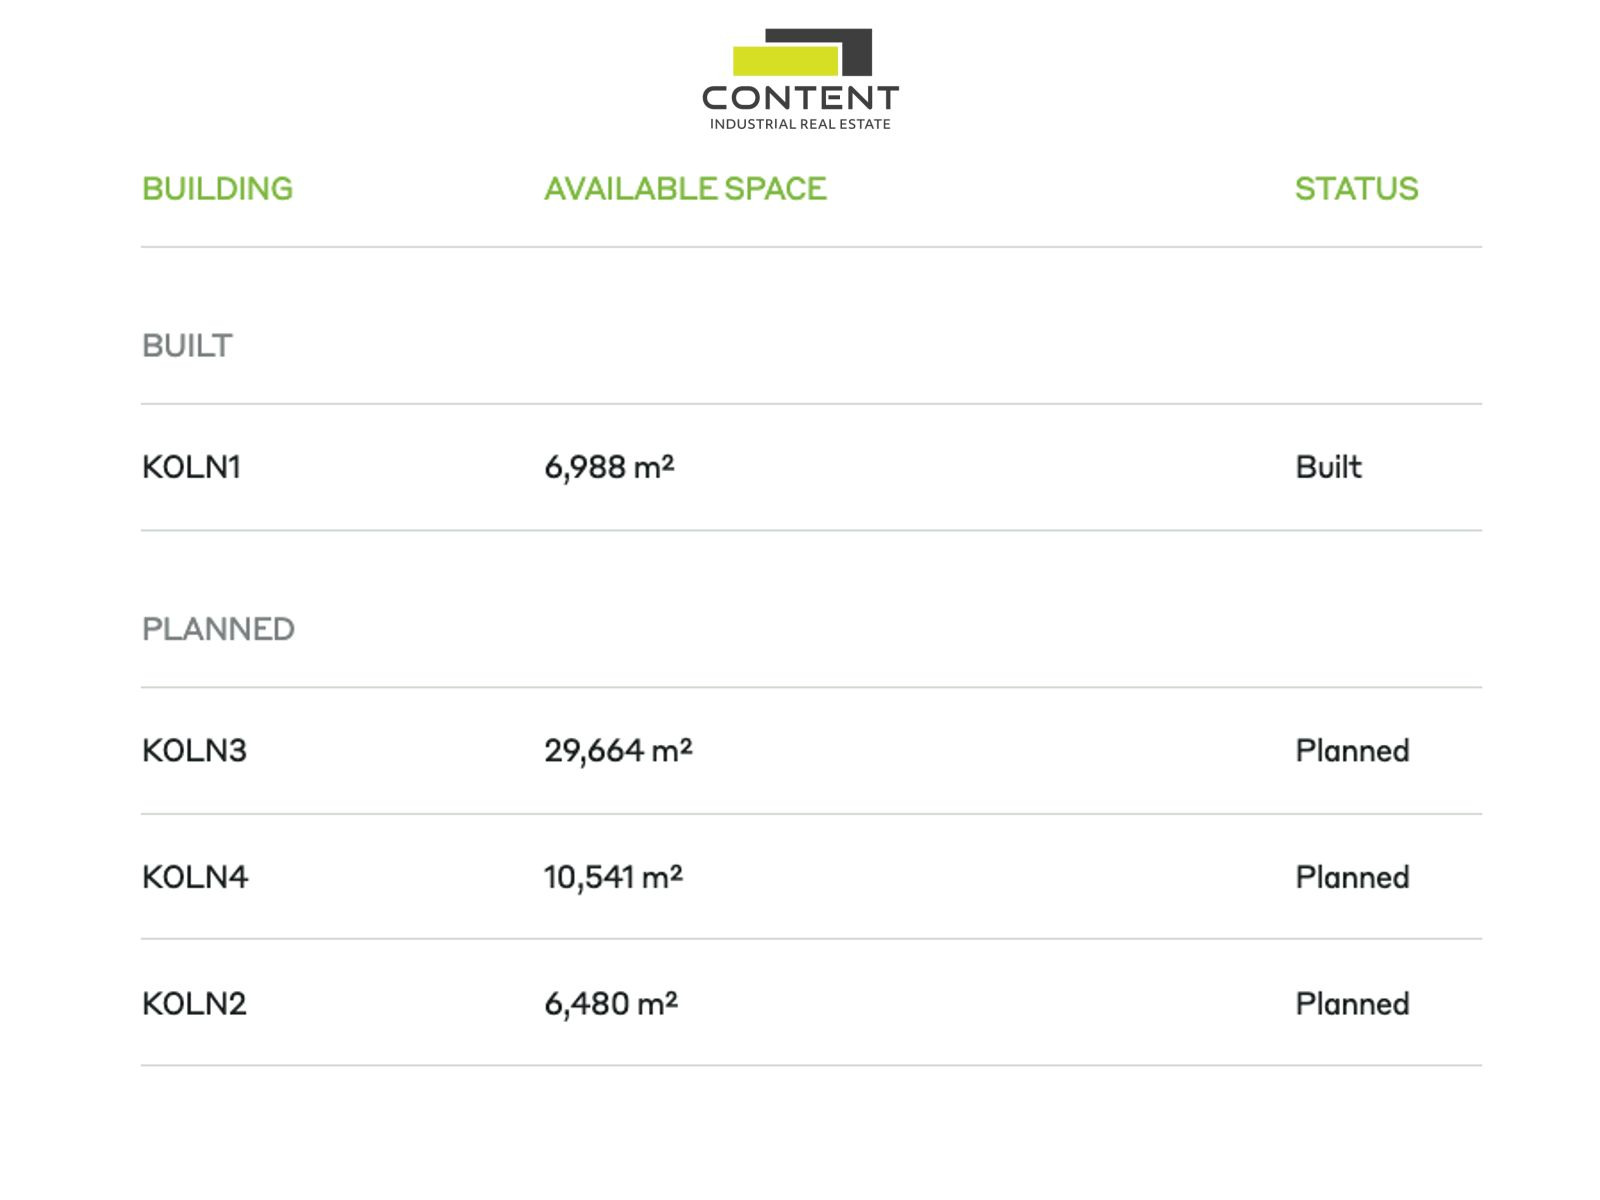Click the 6,480 m² space value
Screen dimensions: 1600x1200
click(611, 1004)
